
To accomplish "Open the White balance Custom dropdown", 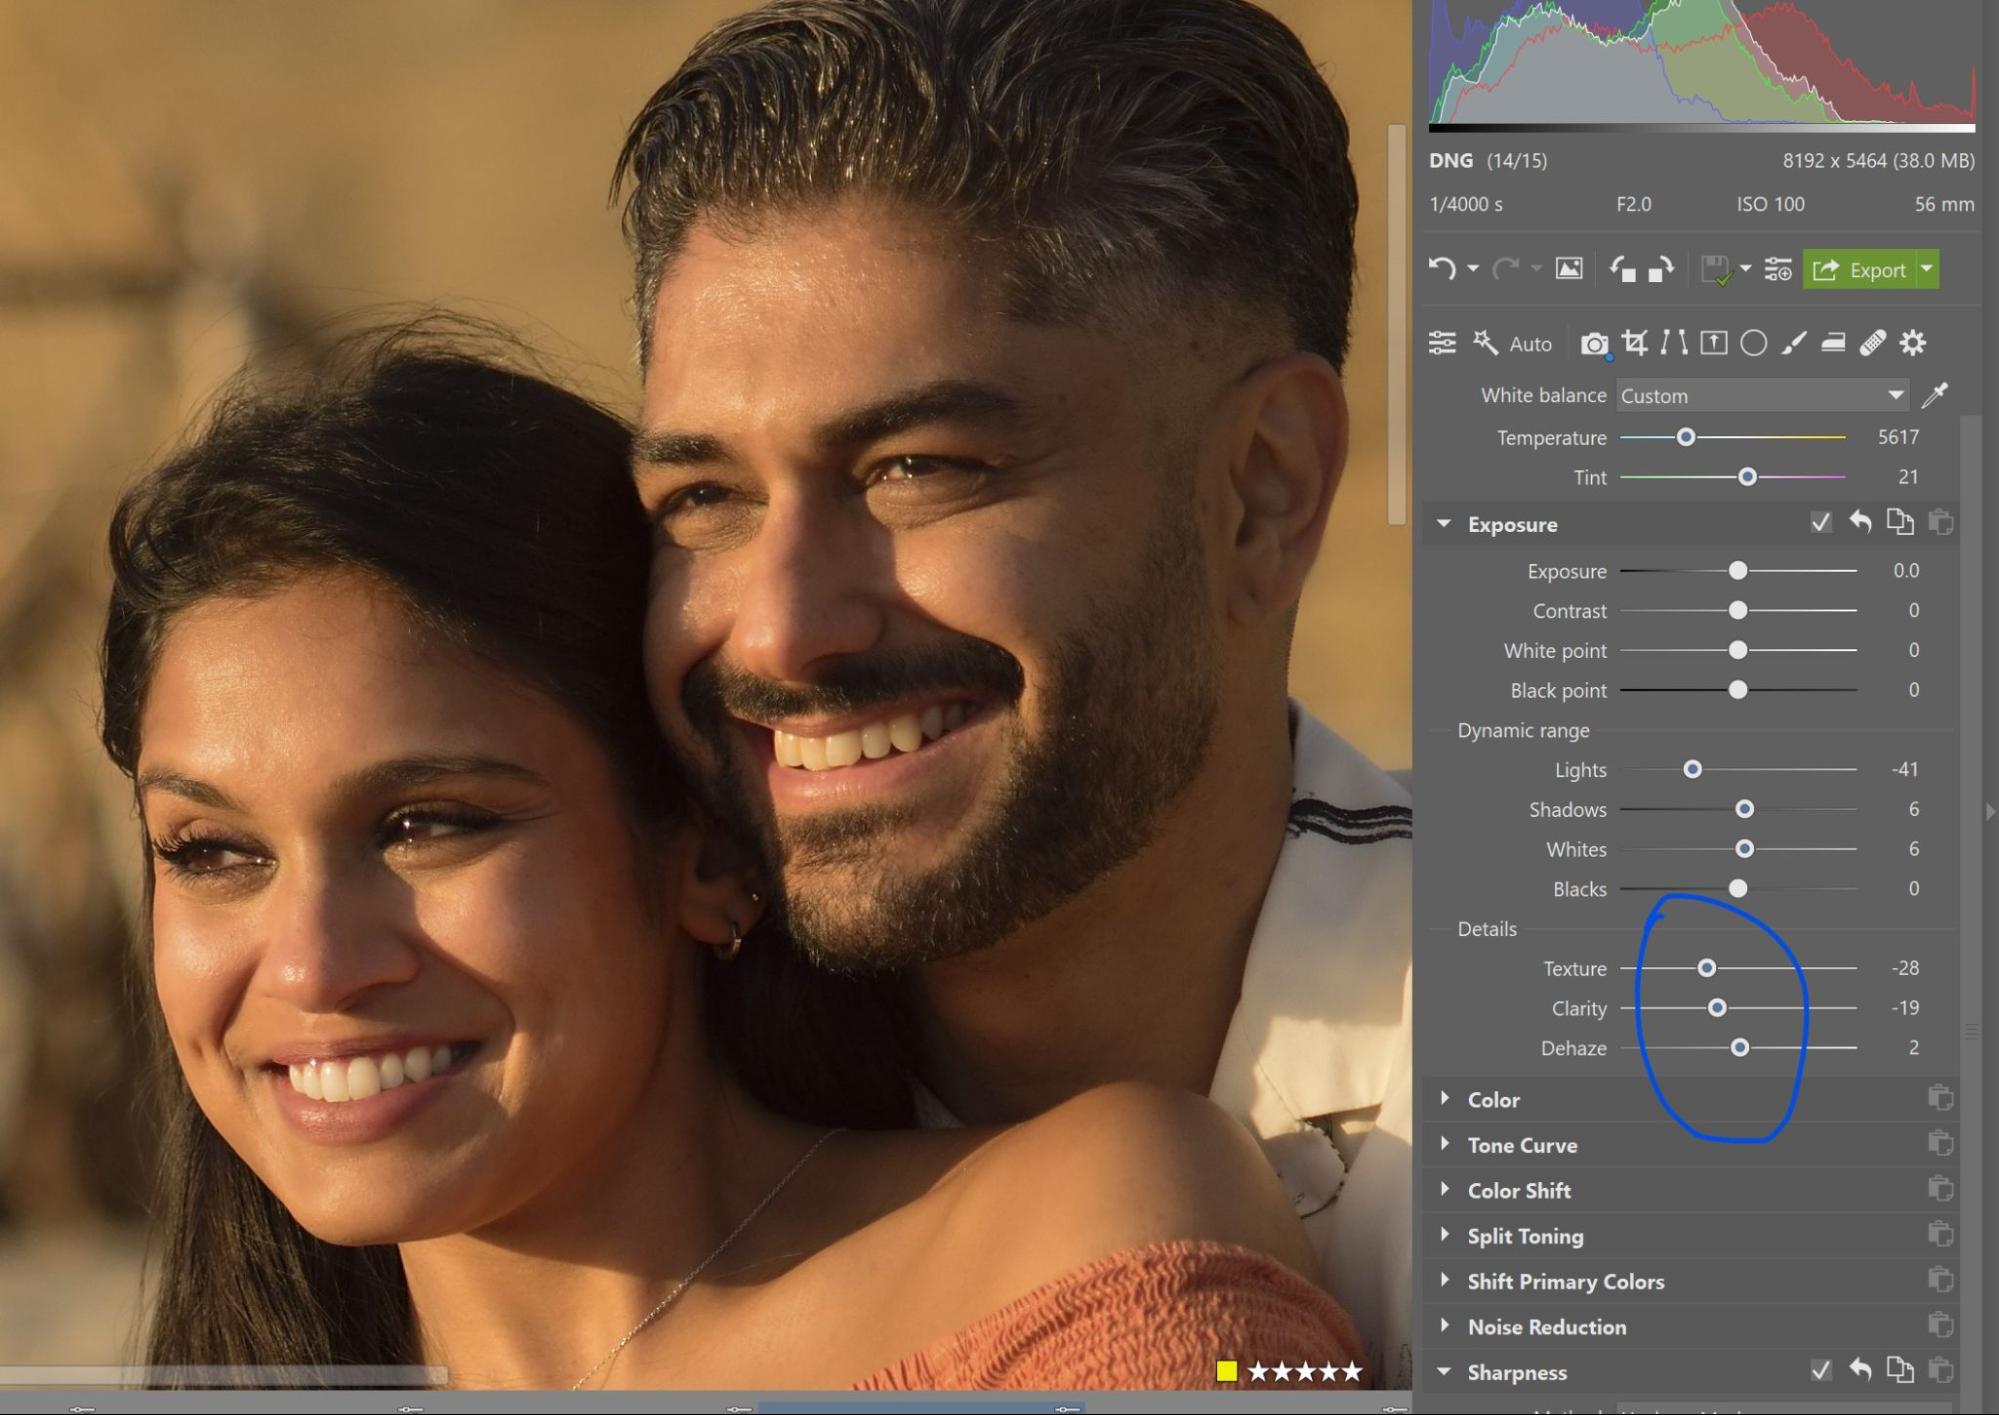I will 1762,395.
